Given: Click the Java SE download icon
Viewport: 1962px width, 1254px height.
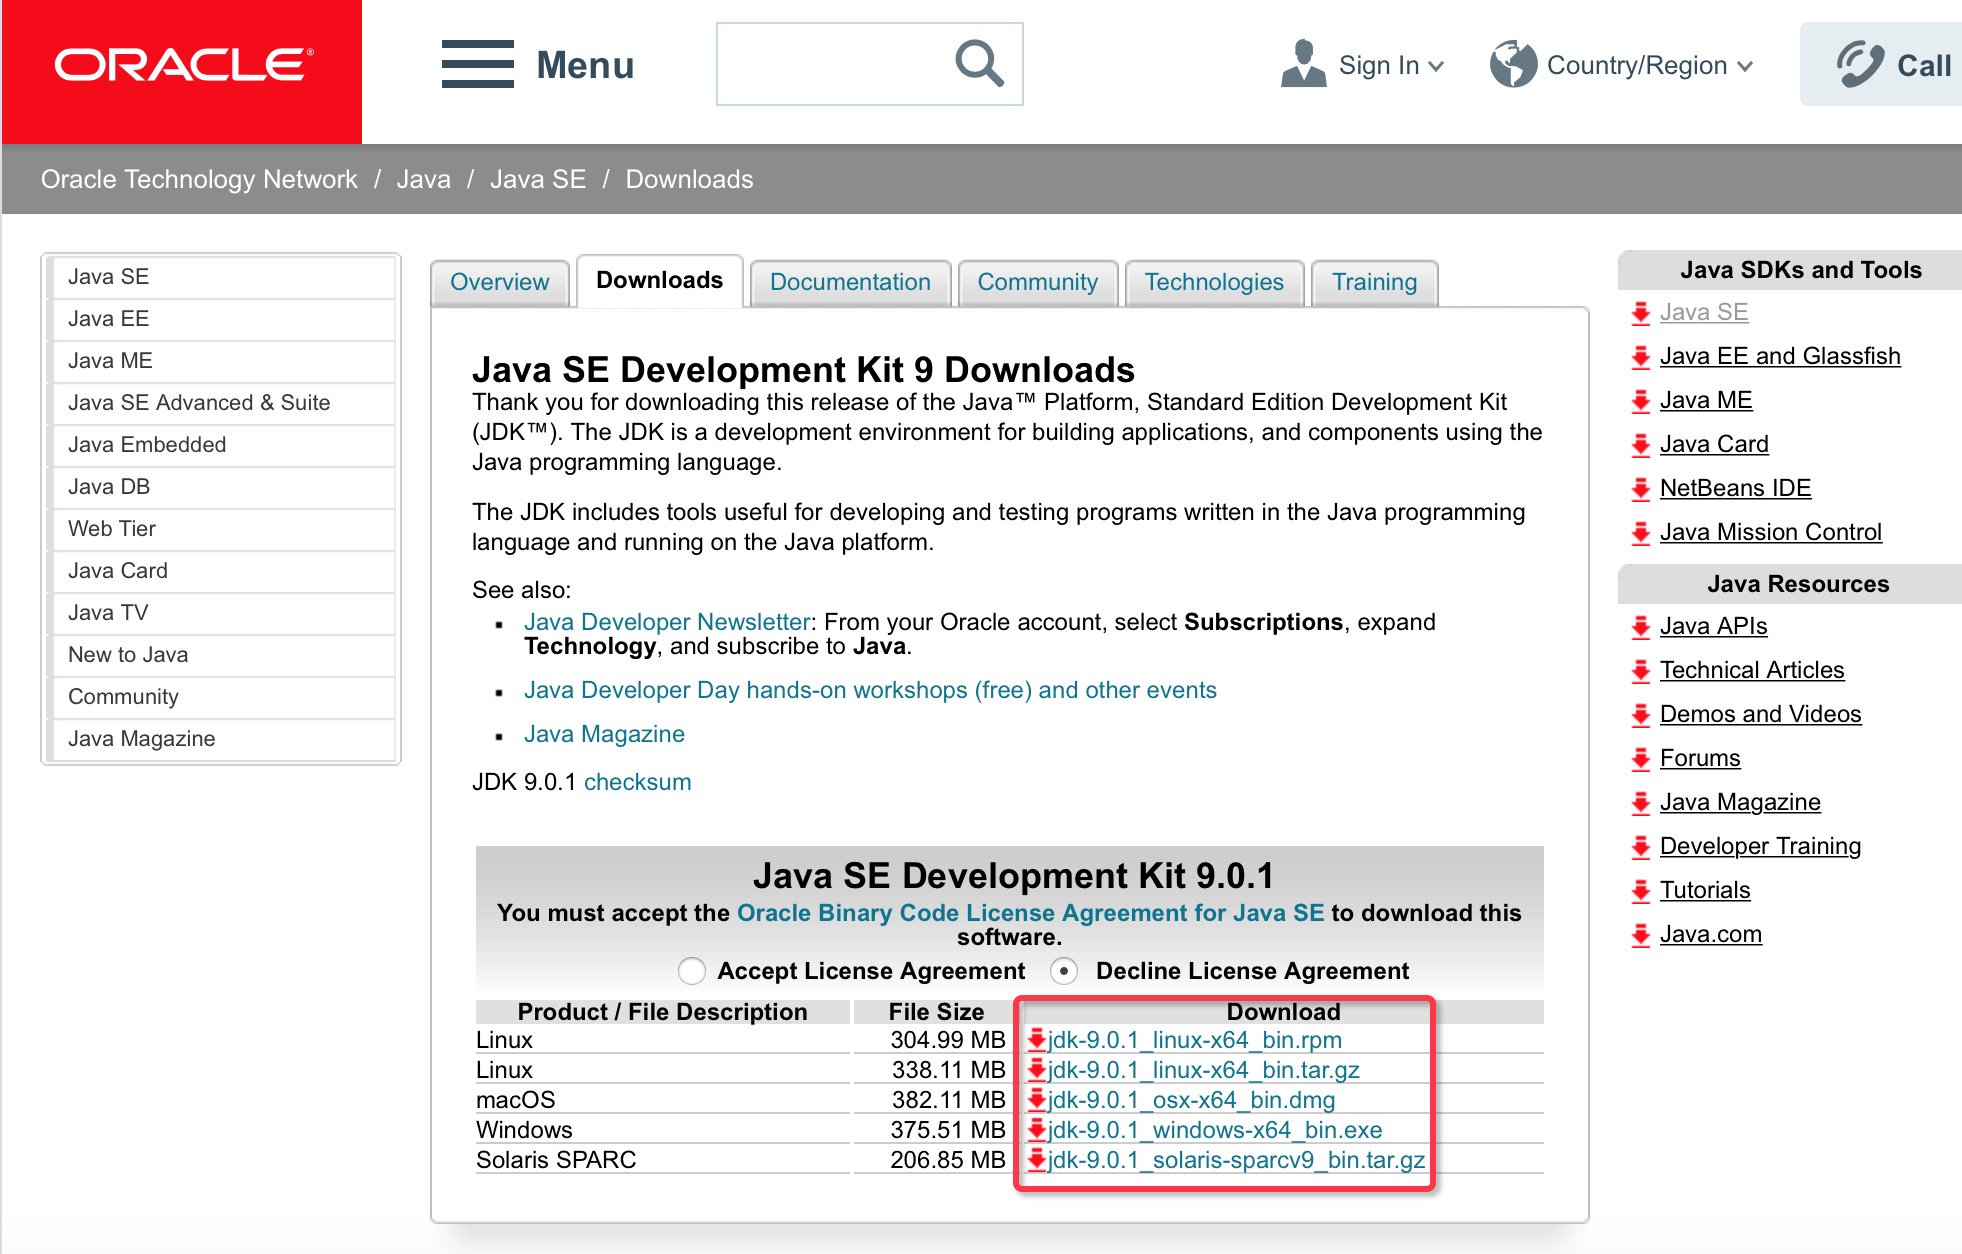Looking at the screenshot, I should click(1642, 313).
